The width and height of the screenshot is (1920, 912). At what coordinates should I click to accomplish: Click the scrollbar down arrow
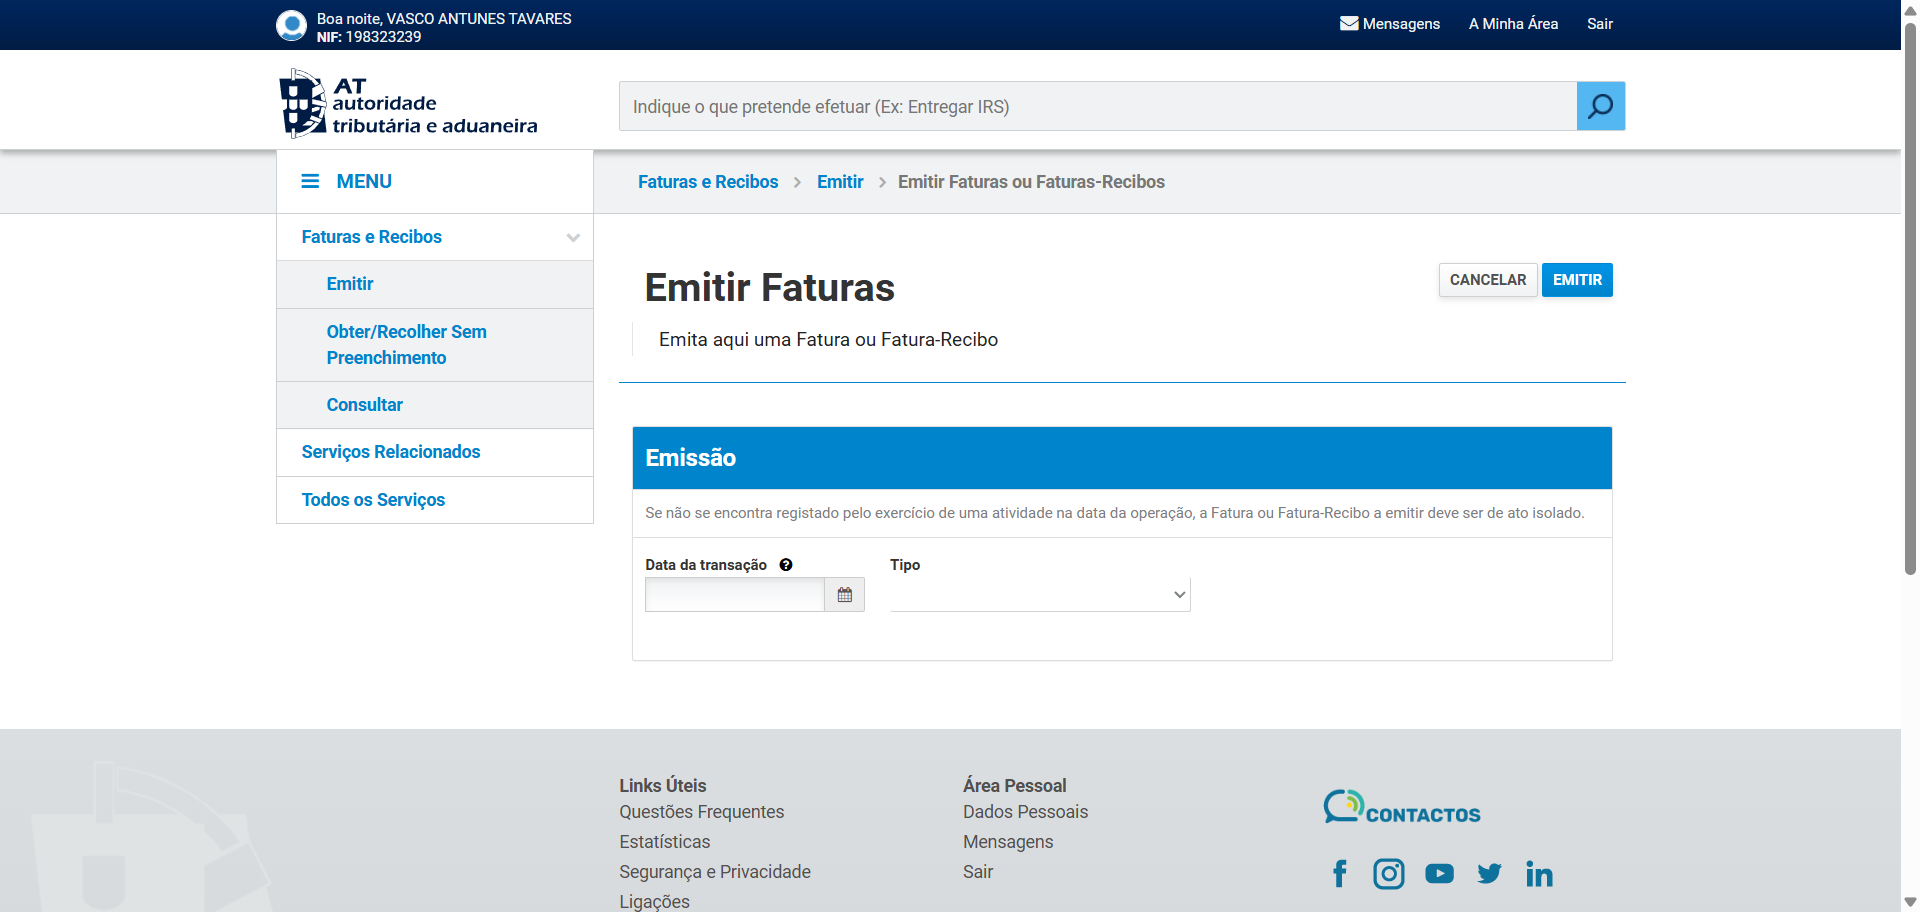1911,902
